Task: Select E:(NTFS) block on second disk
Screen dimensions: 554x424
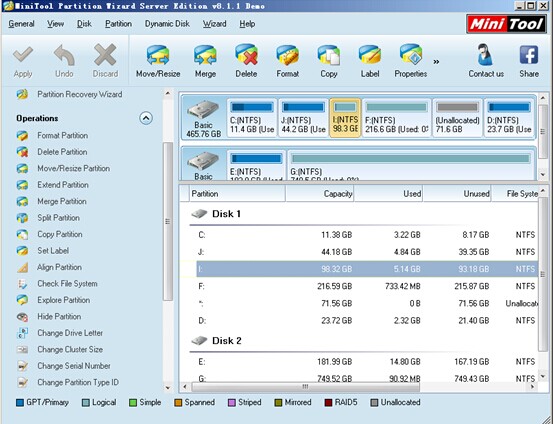Action: click(256, 165)
